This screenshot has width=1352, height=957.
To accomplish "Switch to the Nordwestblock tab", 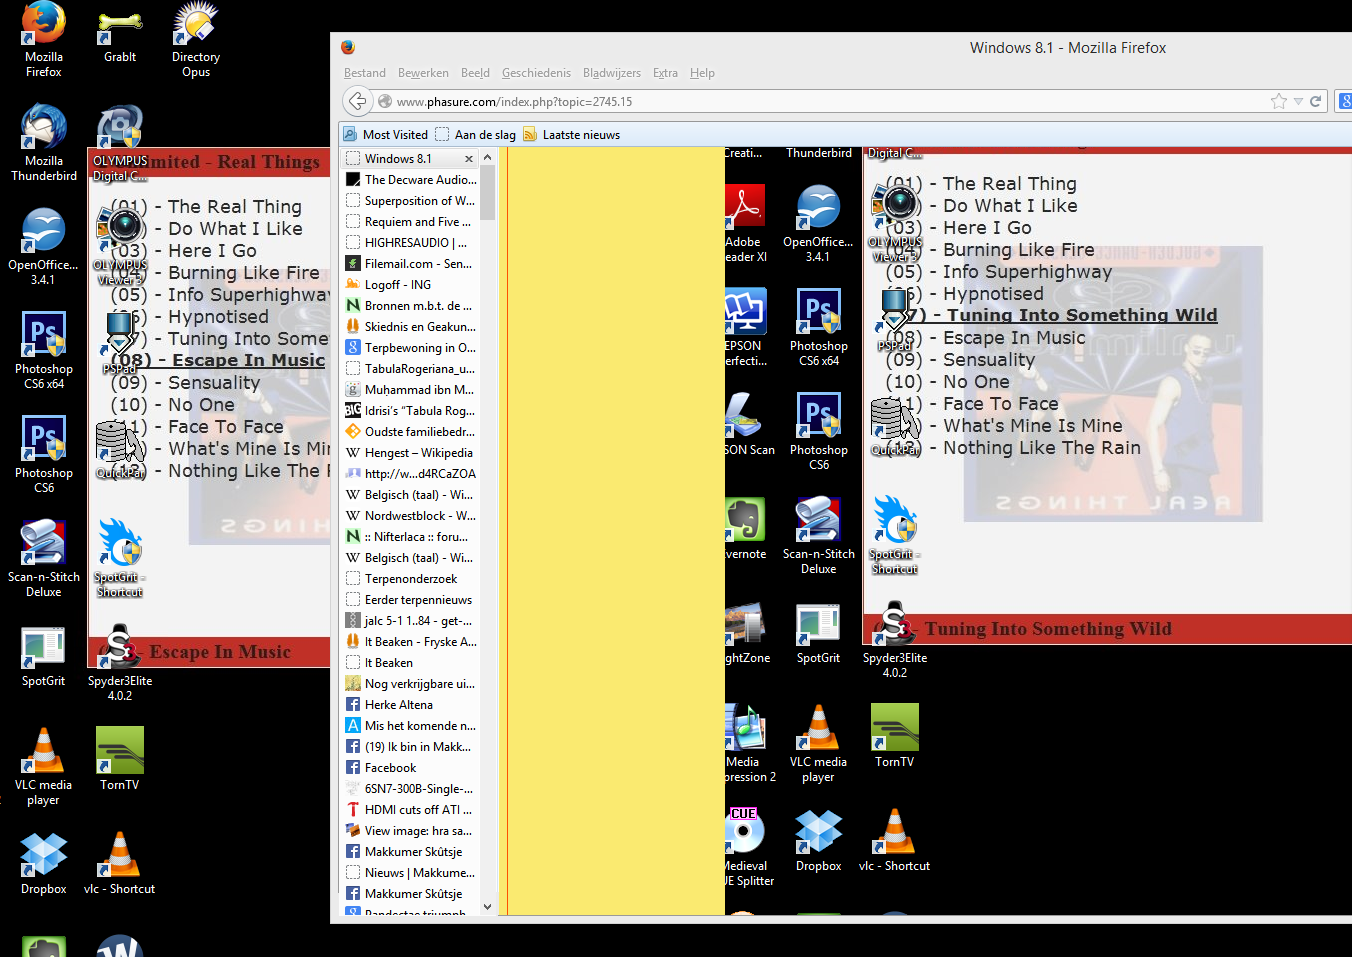I will (410, 516).
